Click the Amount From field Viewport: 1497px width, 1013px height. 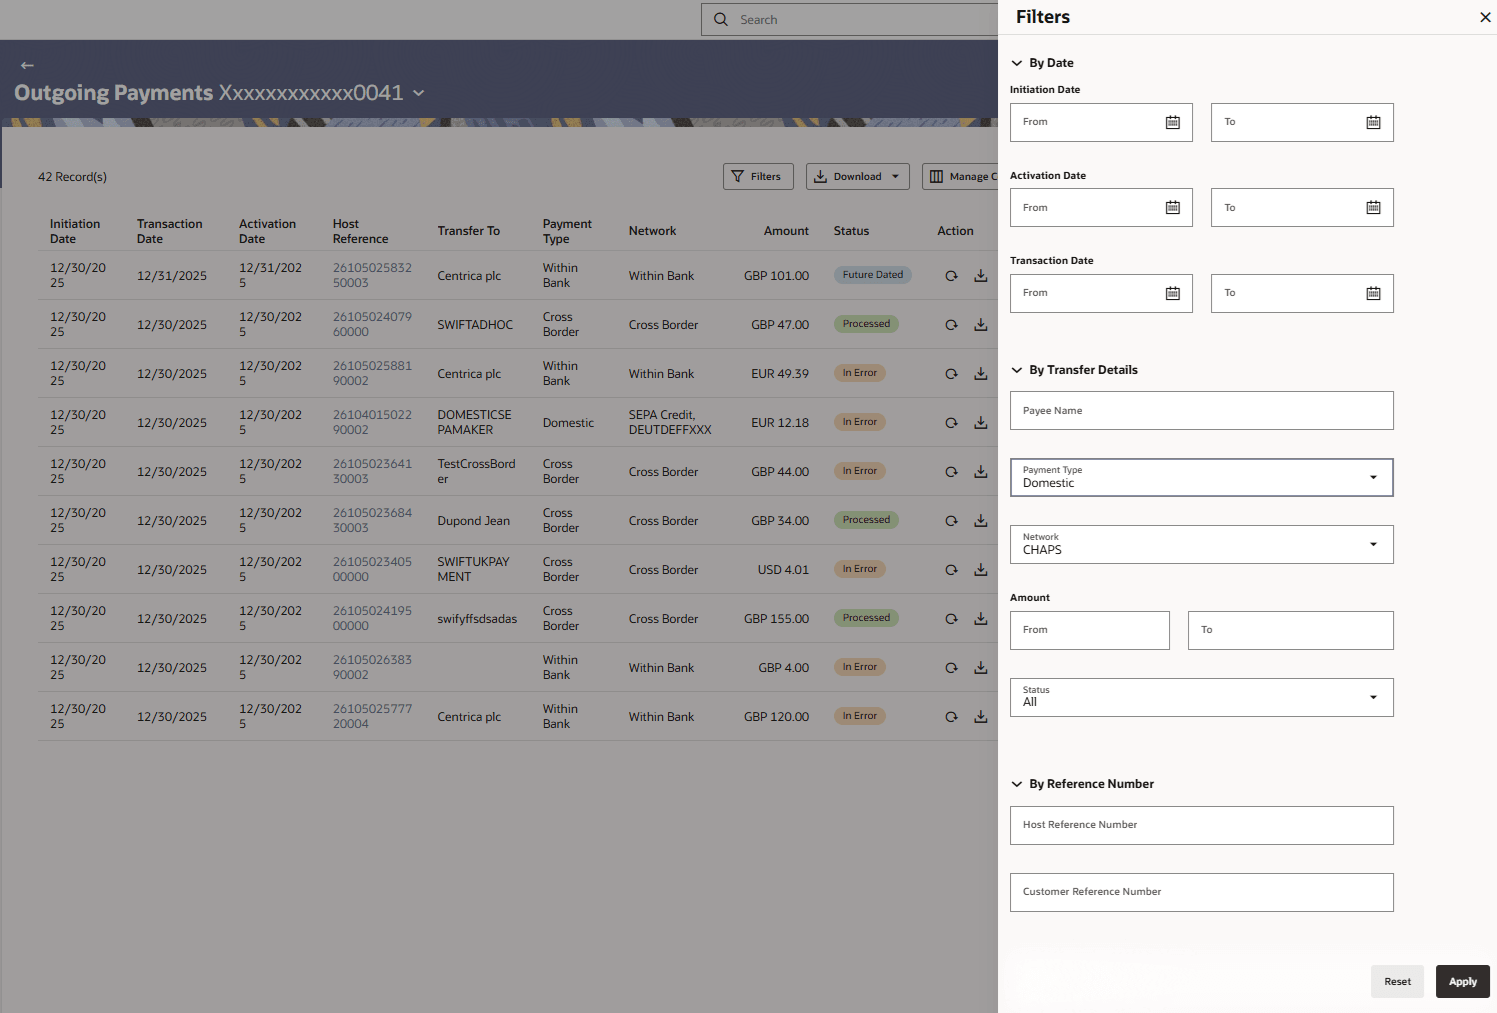point(1089,630)
